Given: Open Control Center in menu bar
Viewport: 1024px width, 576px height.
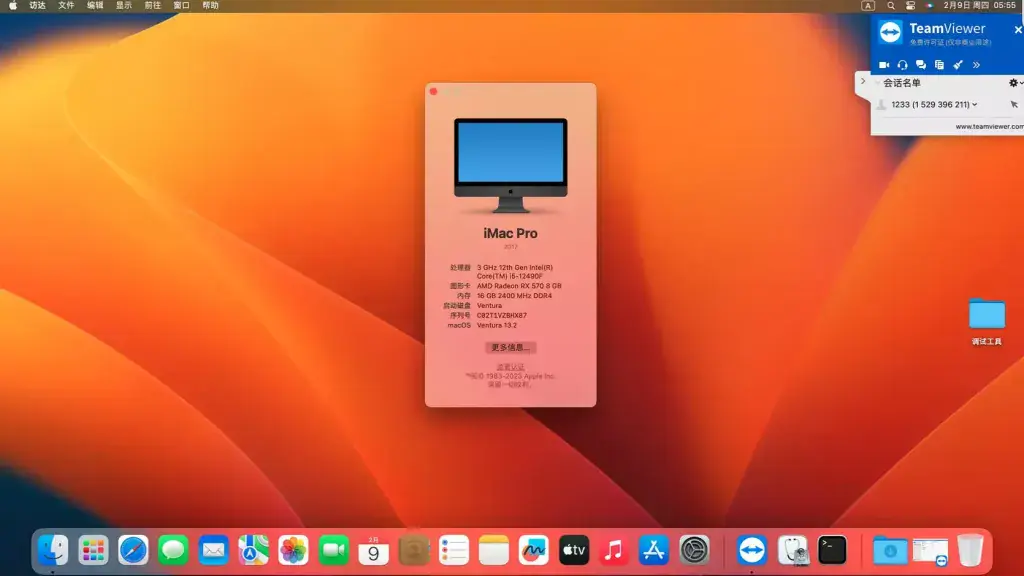Looking at the screenshot, I should (910, 5).
